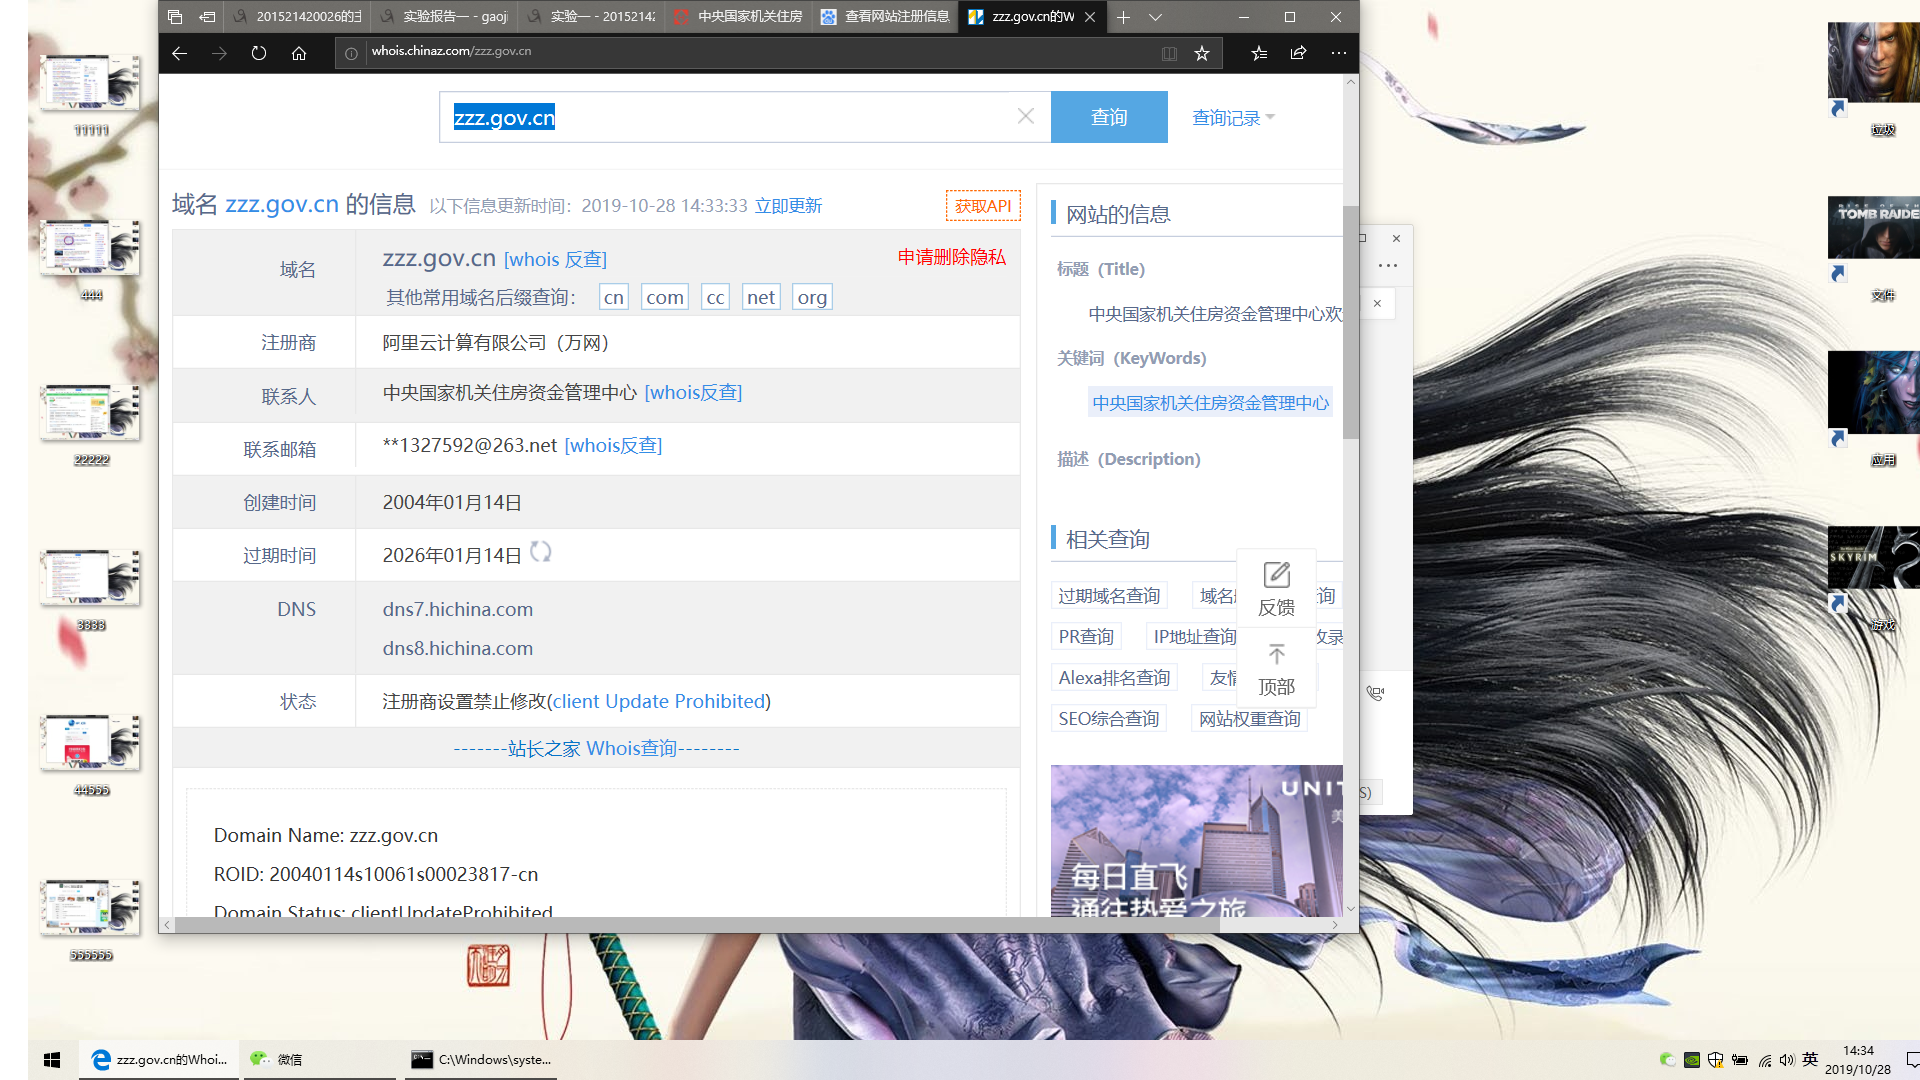This screenshot has width=1920, height=1080.
Task: Click the share page icon
Action: click(x=1298, y=53)
